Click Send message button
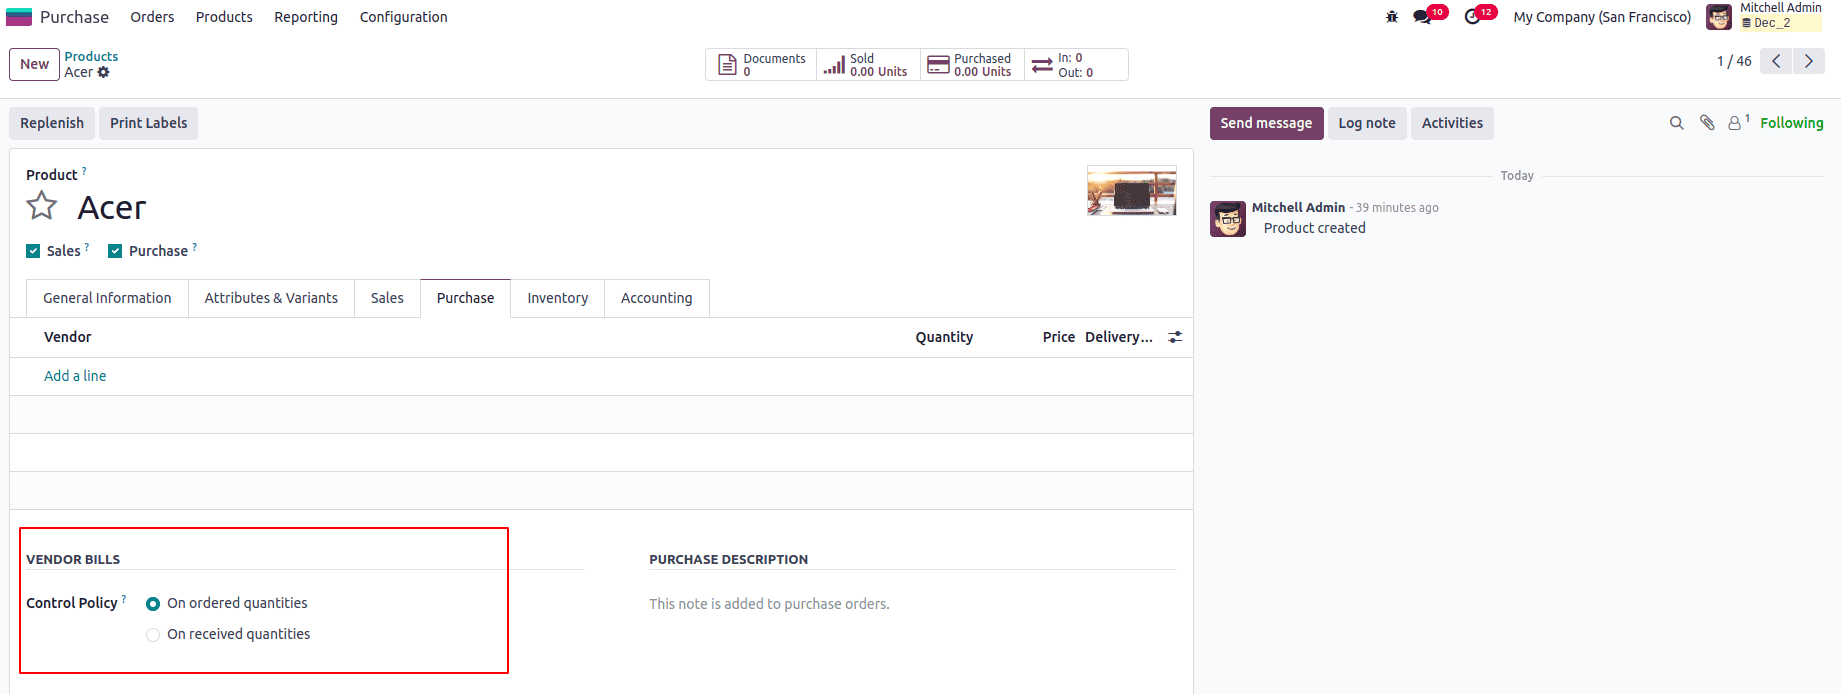This screenshot has height=694, width=1841. coord(1266,123)
